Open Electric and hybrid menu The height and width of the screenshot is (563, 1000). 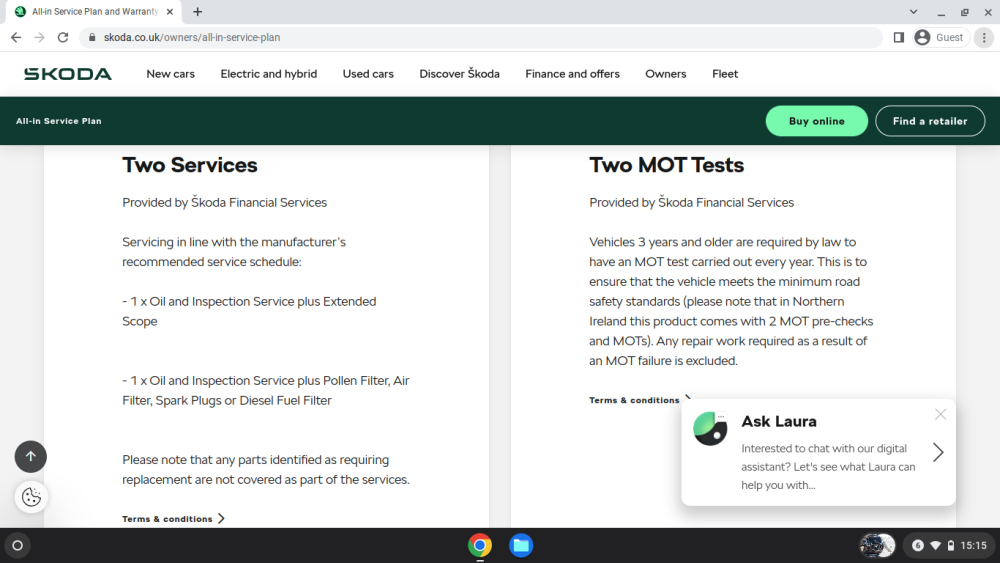coord(268,74)
